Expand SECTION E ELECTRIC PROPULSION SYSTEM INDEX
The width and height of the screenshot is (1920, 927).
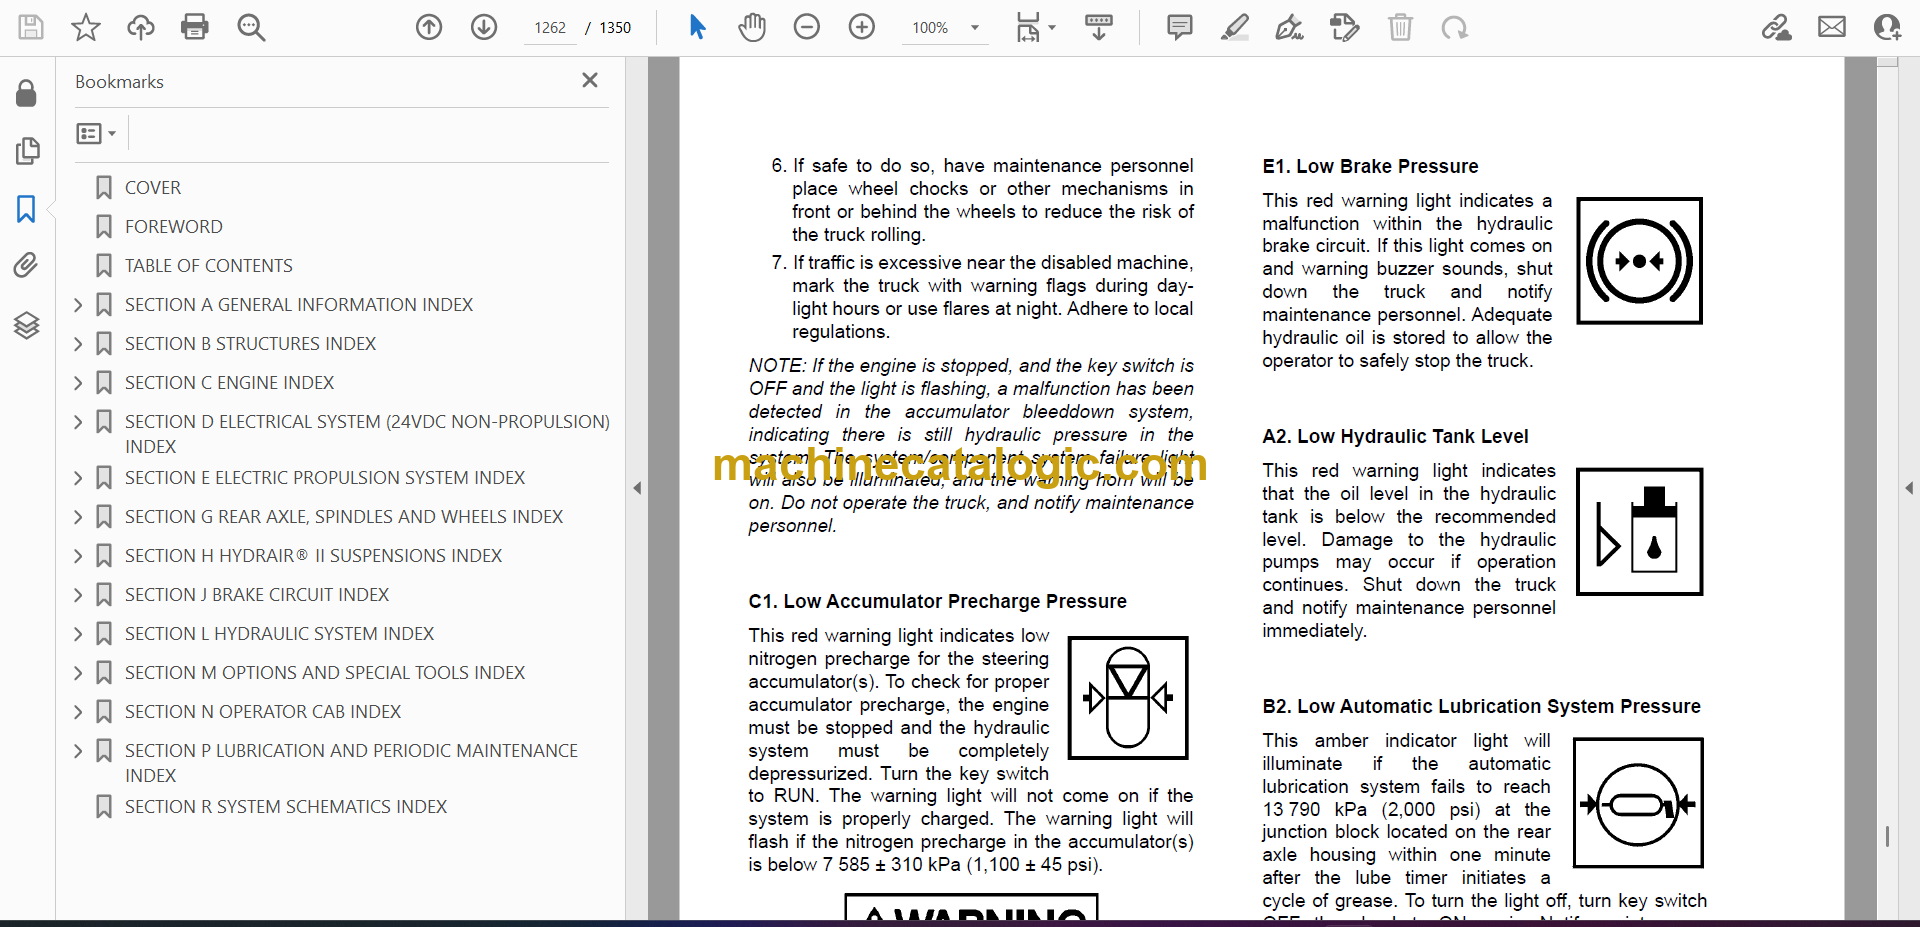pos(78,478)
